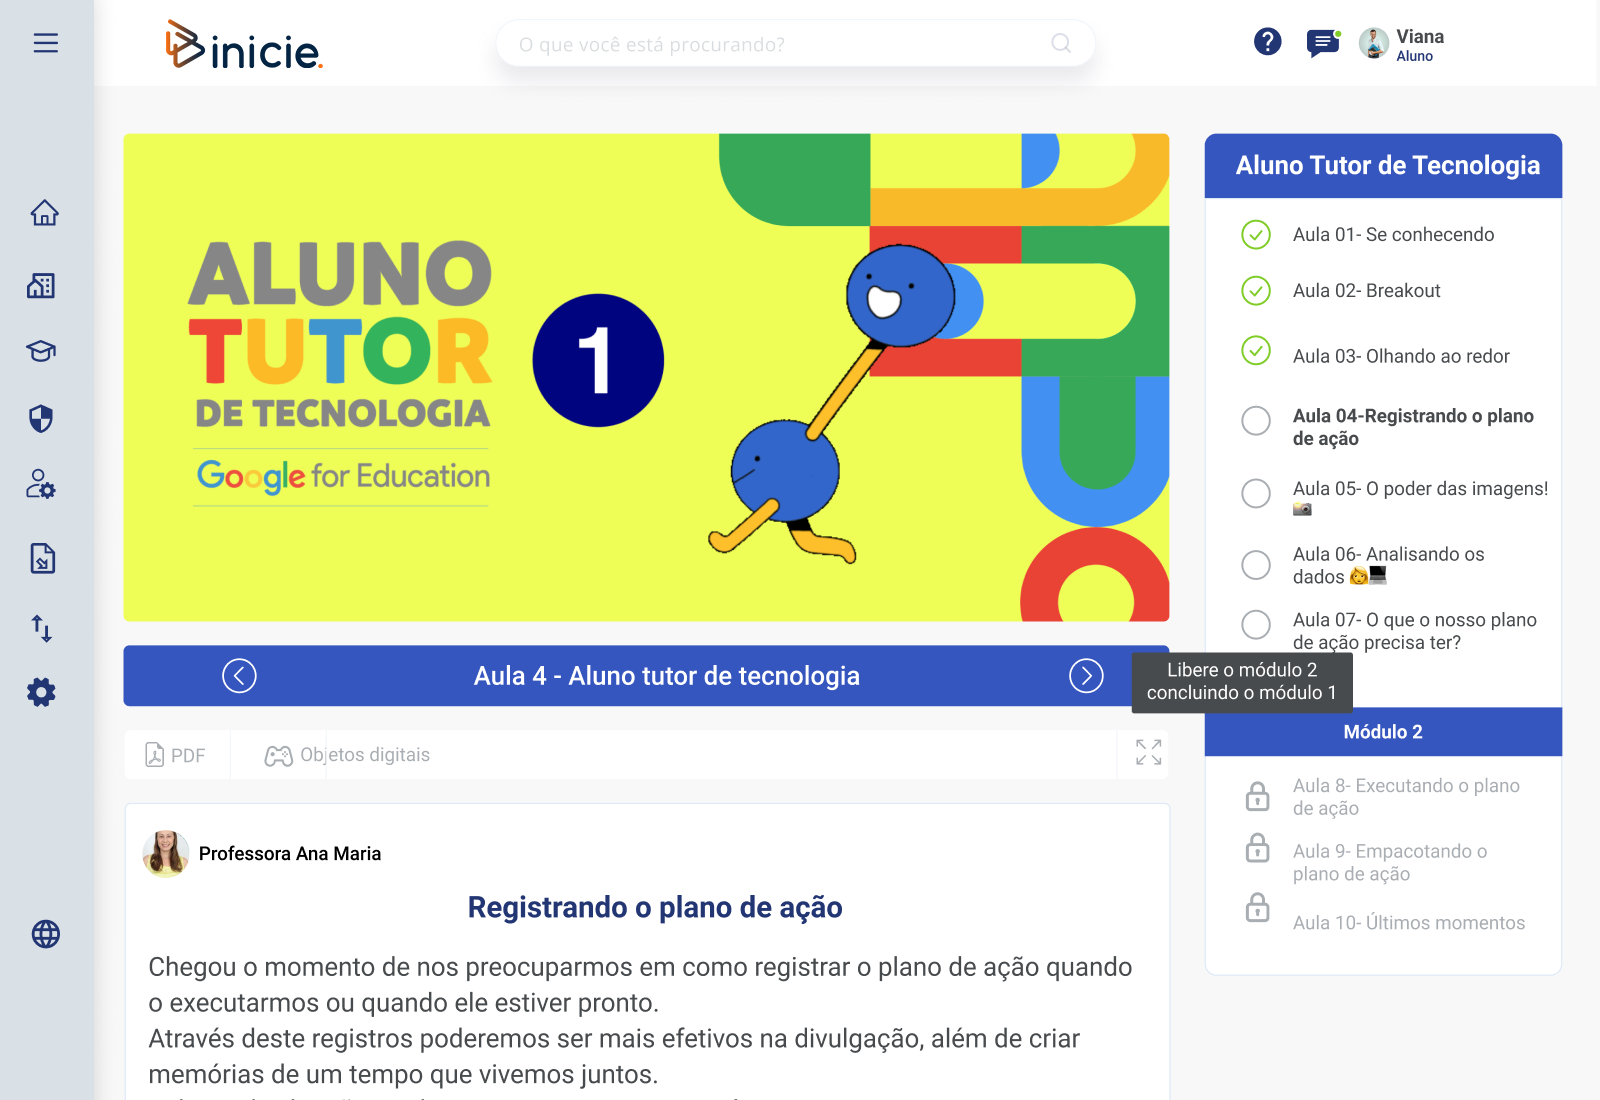Click the locked Aula 10 padlock icon
The width and height of the screenshot is (1600, 1100).
click(x=1257, y=907)
